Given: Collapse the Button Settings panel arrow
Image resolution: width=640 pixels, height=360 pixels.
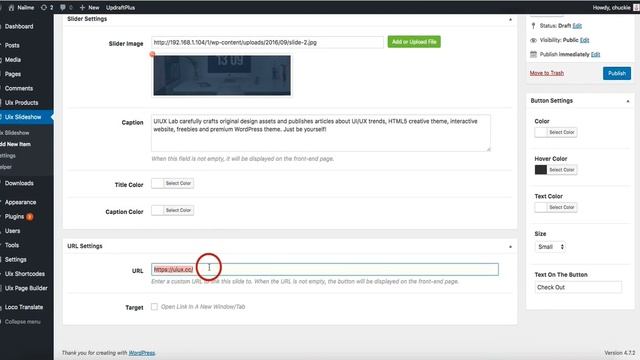Looking at the screenshot, I should (x=628, y=101).
